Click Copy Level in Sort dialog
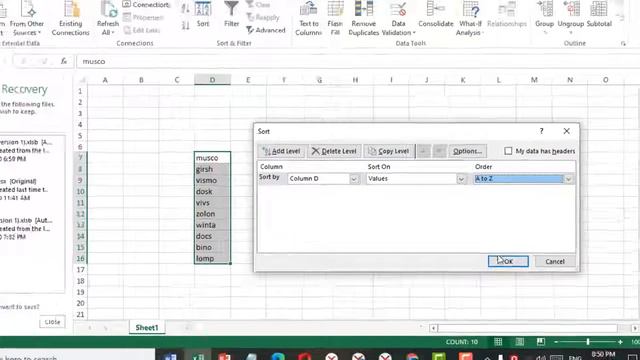Image resolution: width=640 pixels, height=360 pixels. tap(389, 151)
